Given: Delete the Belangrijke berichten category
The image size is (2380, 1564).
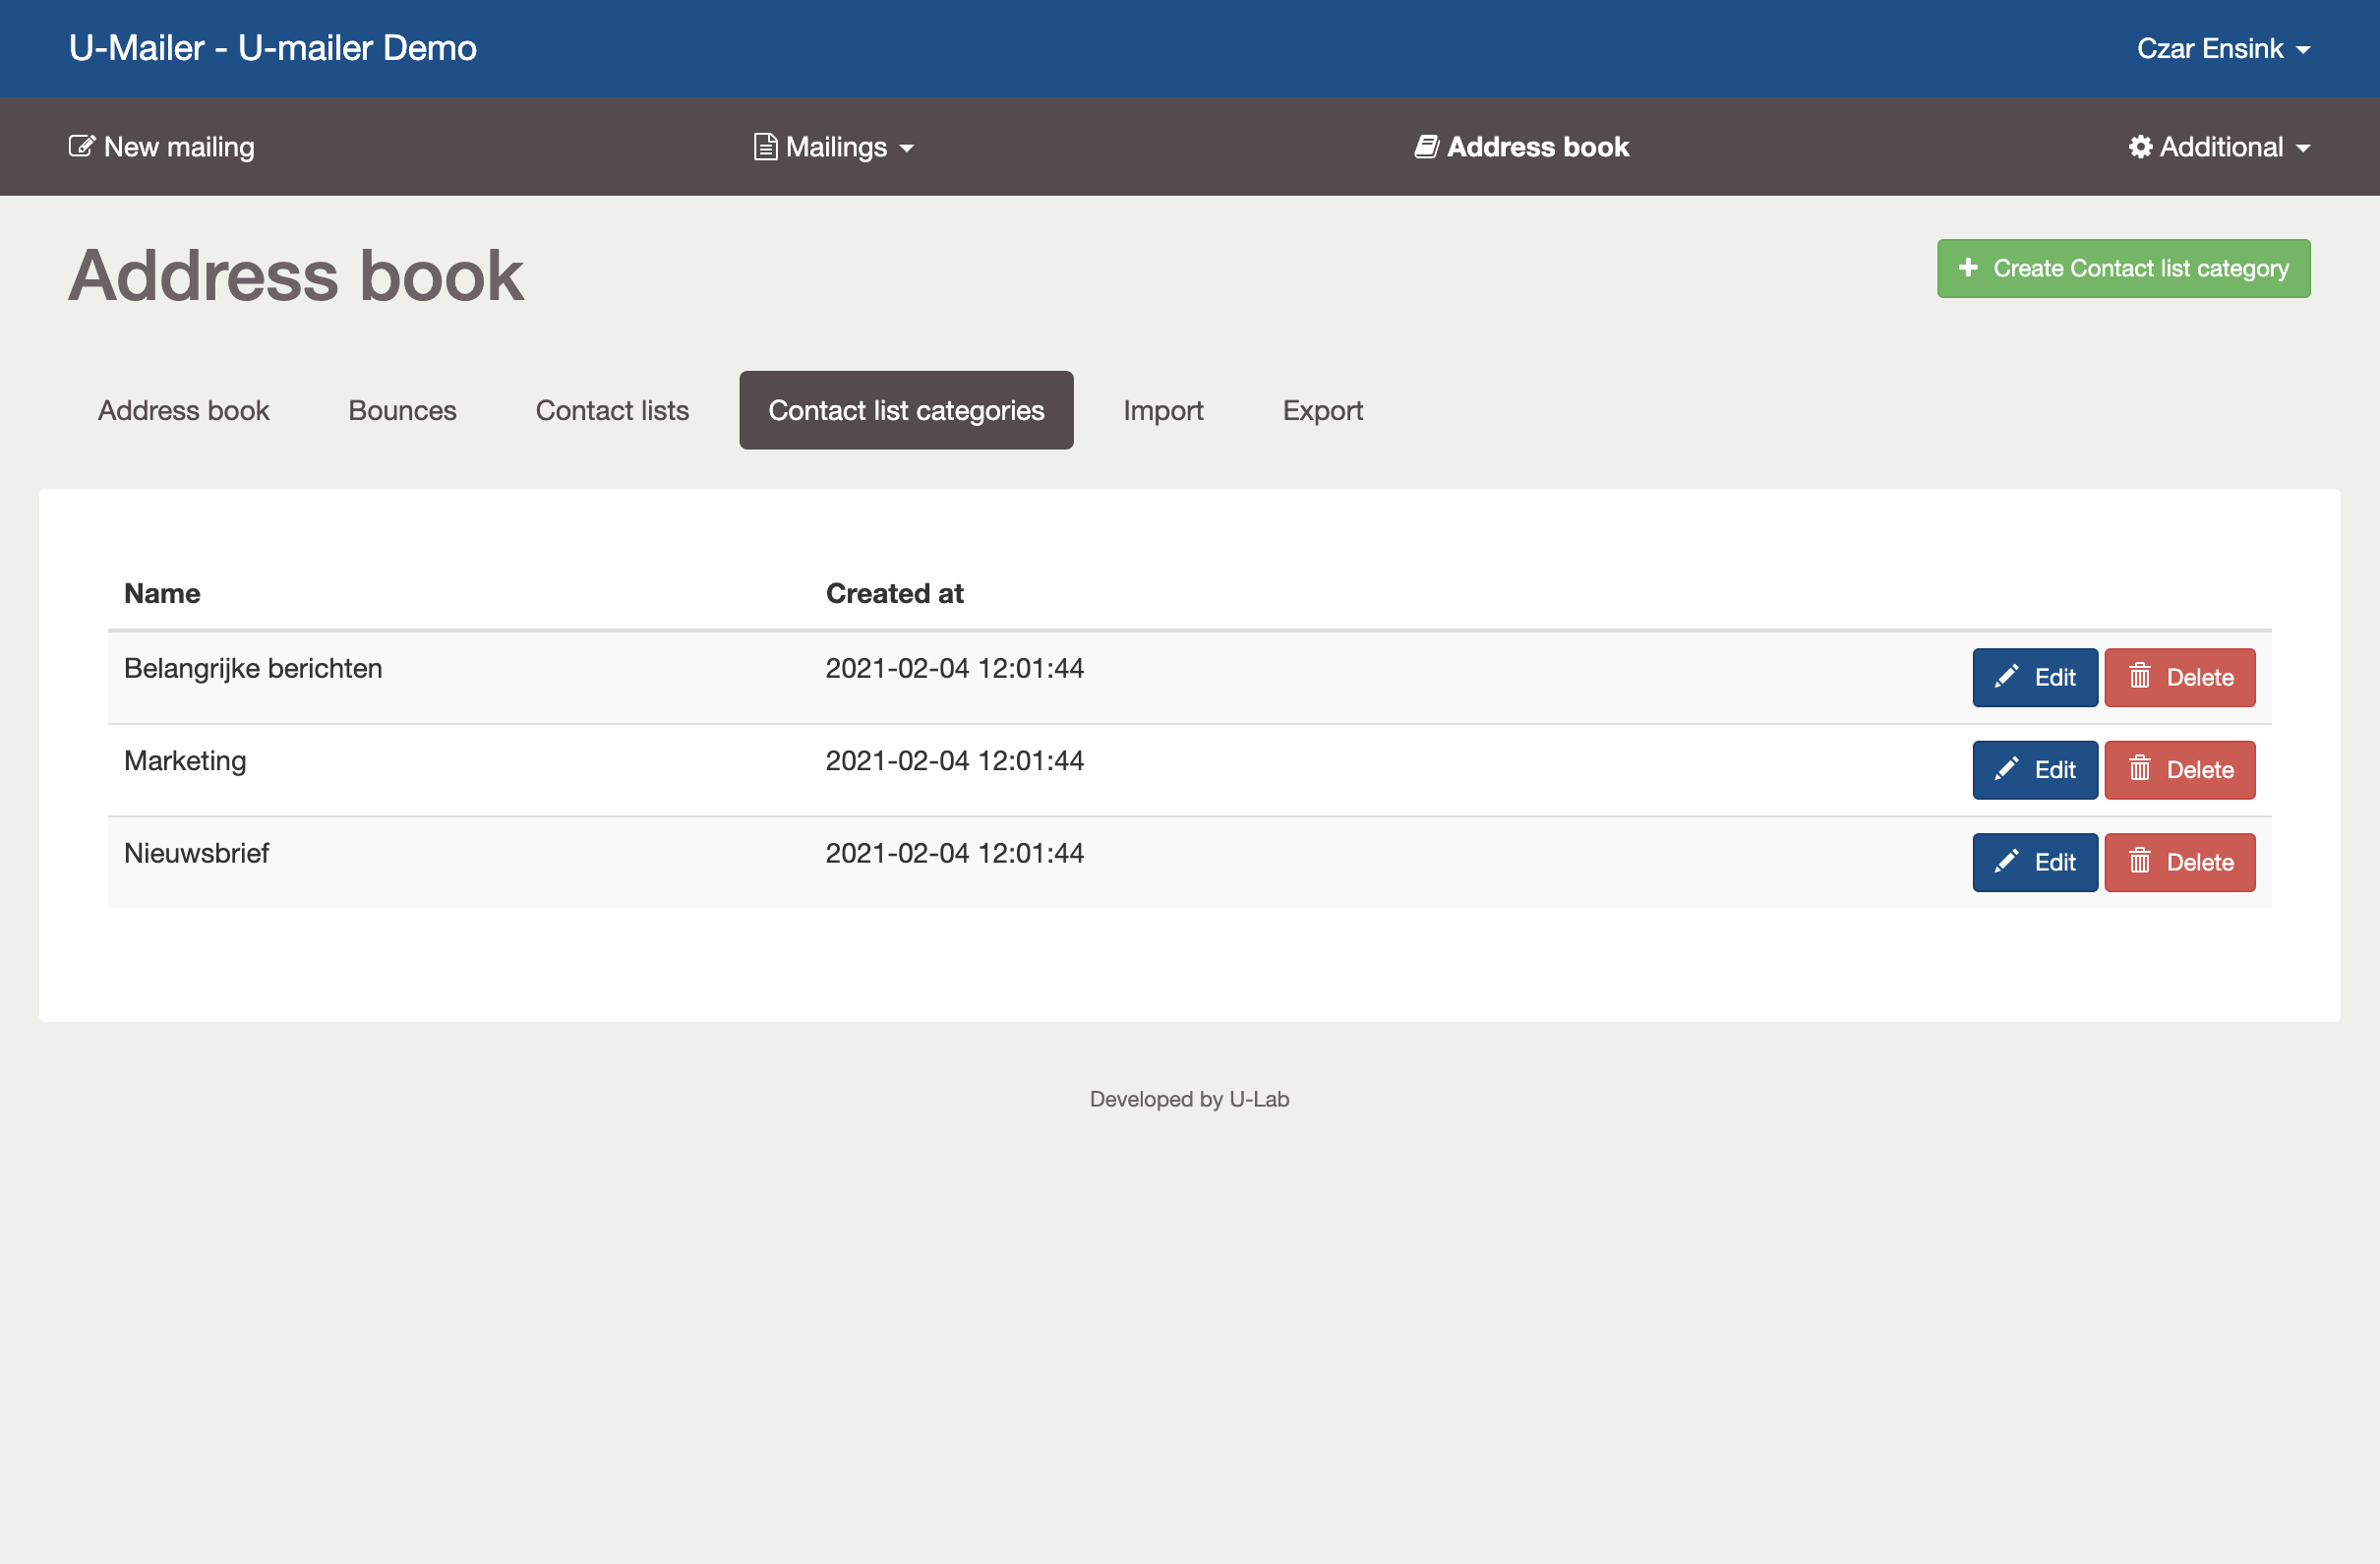Looking at the screenshot, I should (x=2179, y=677).
